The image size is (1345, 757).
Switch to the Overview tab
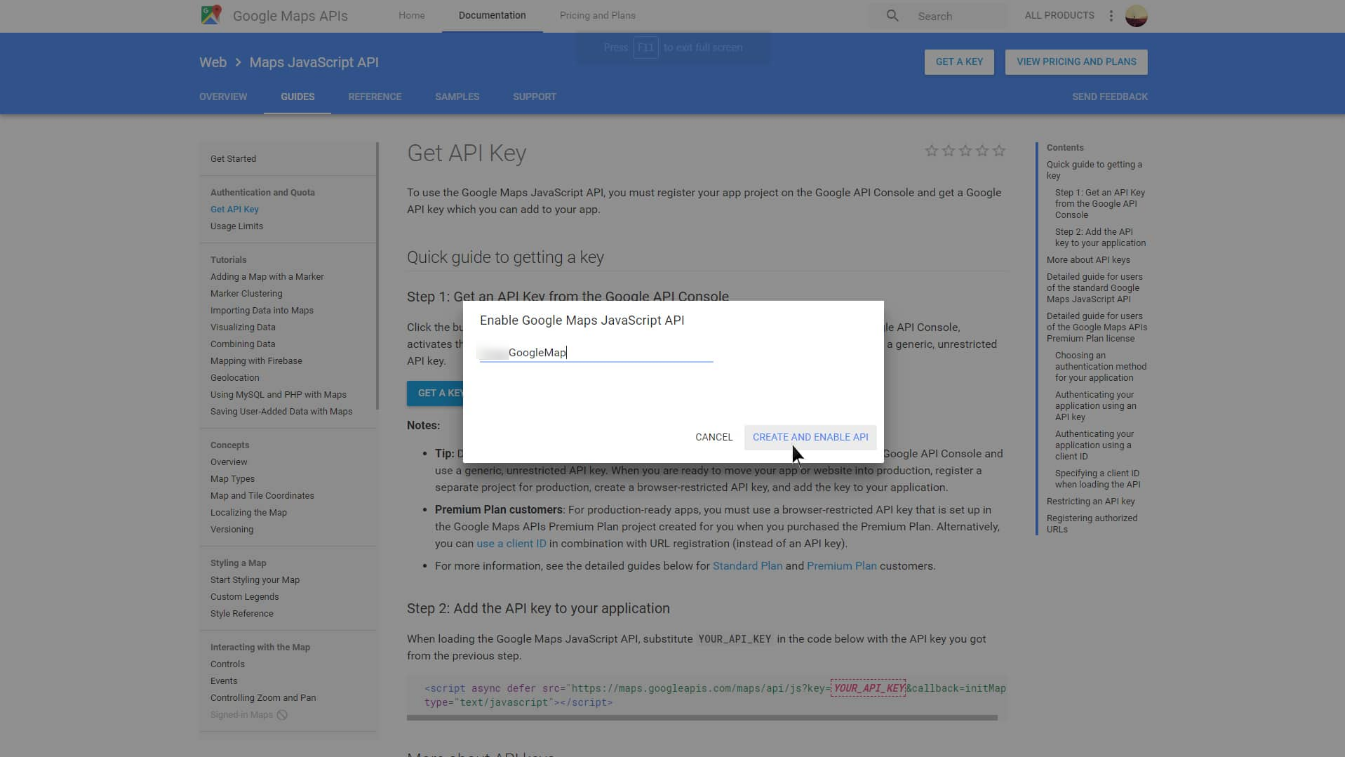tap(223, 97)
